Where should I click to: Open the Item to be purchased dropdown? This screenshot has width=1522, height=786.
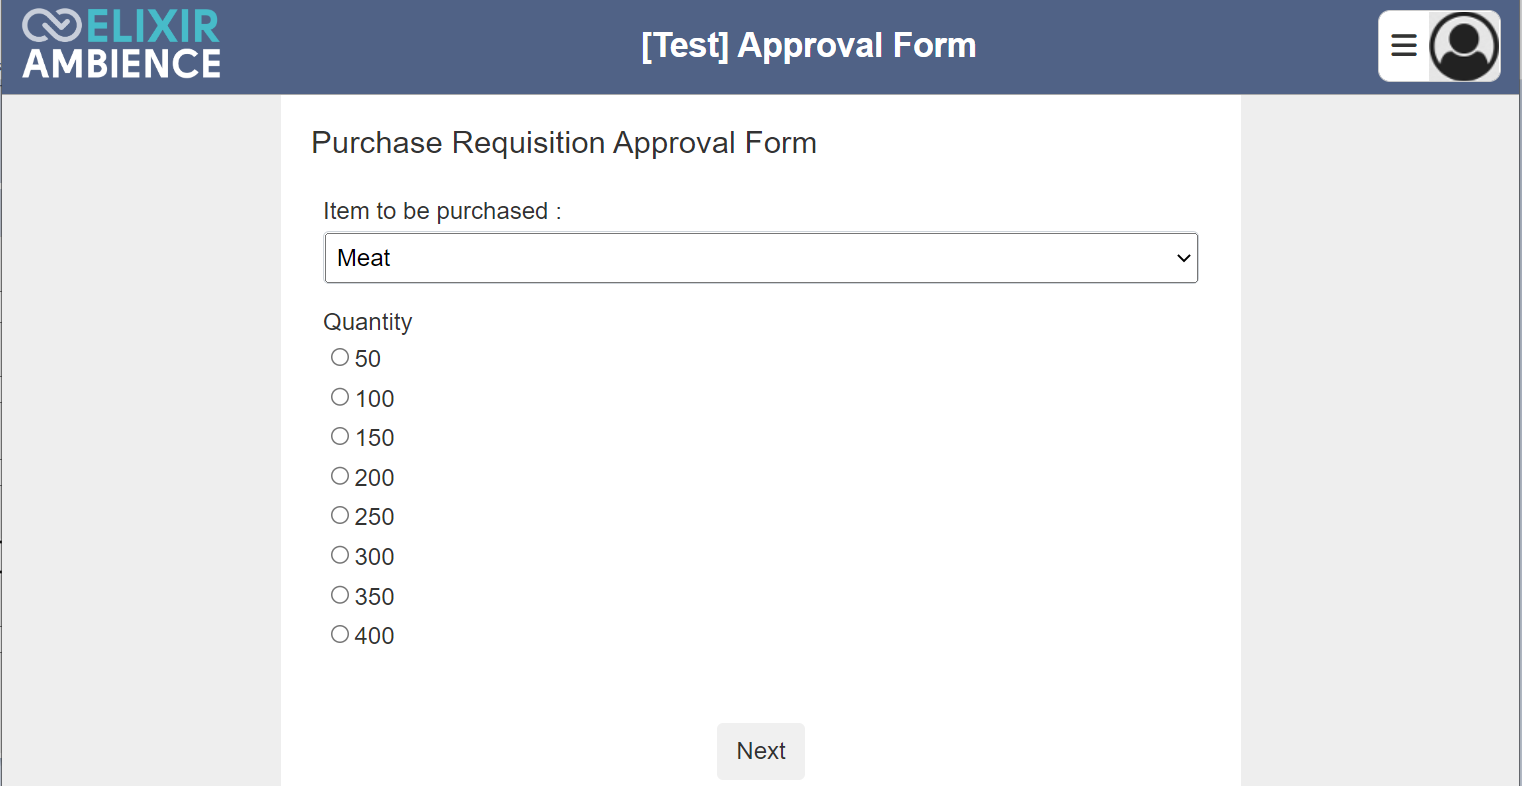click(761, 258)
